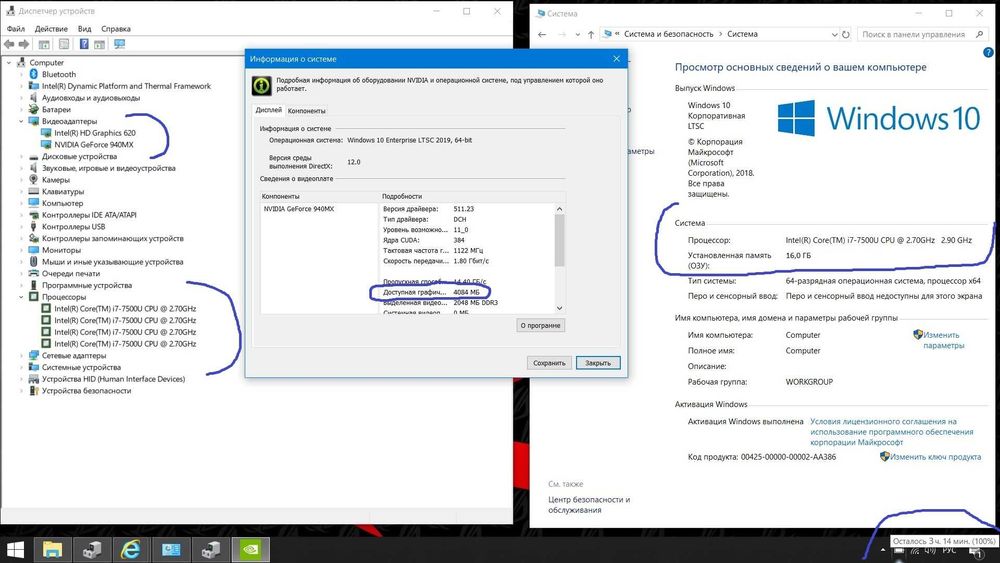
Task: Go back in System window navigation
Action: pyautogui.click(x=542, y=34)
